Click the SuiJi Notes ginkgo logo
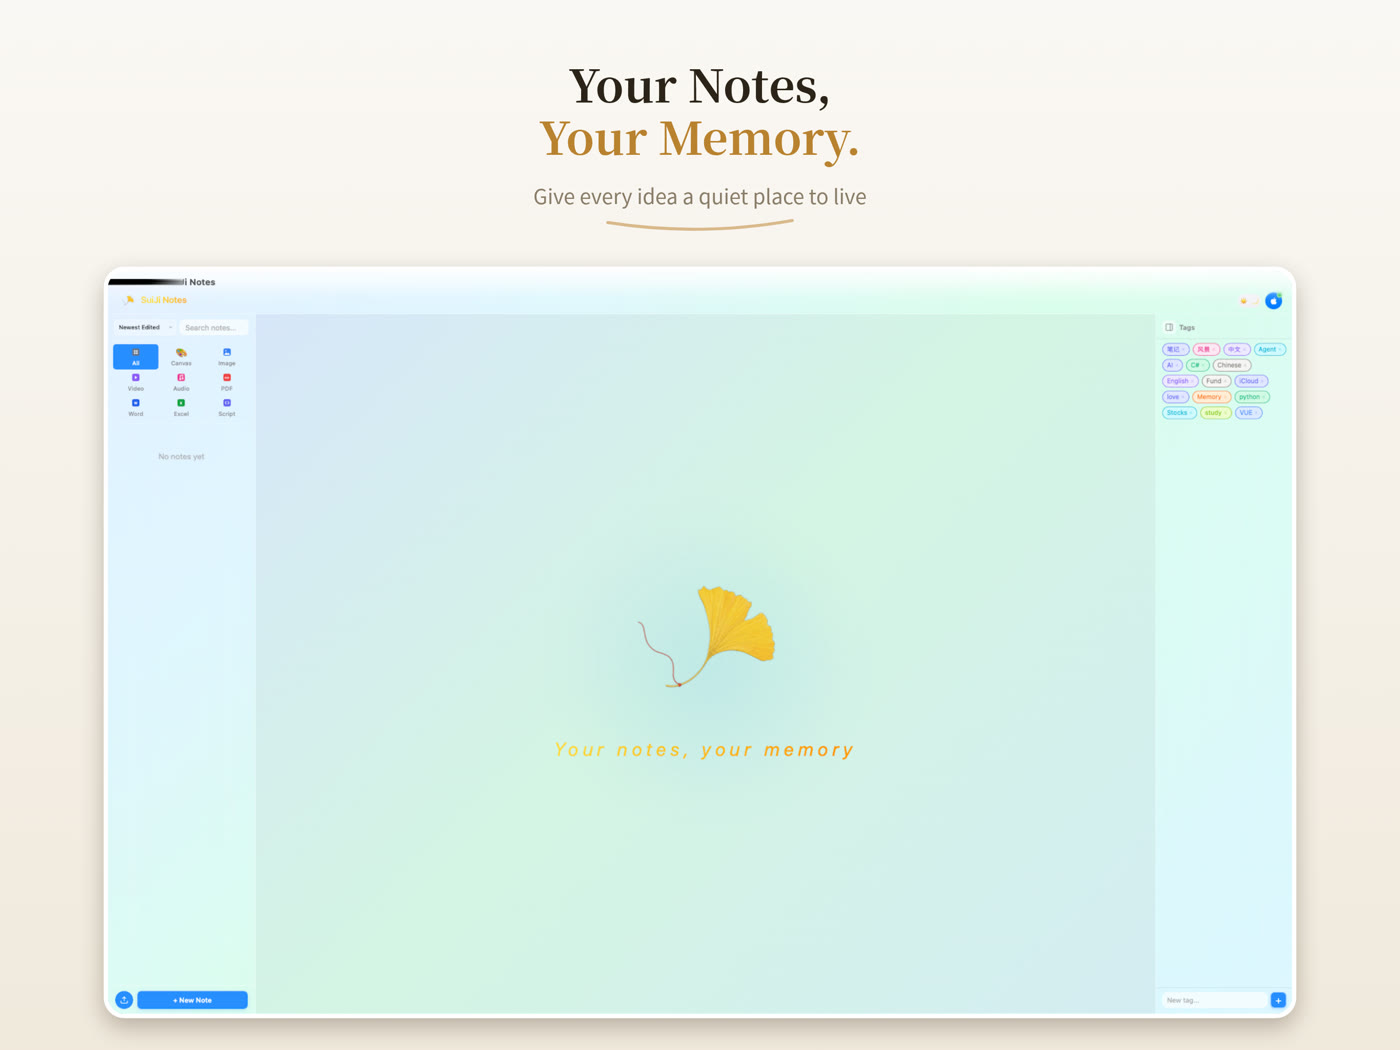Image resolution: width=1400 pixels, height=1050 pixels. (x=129, y=300)
